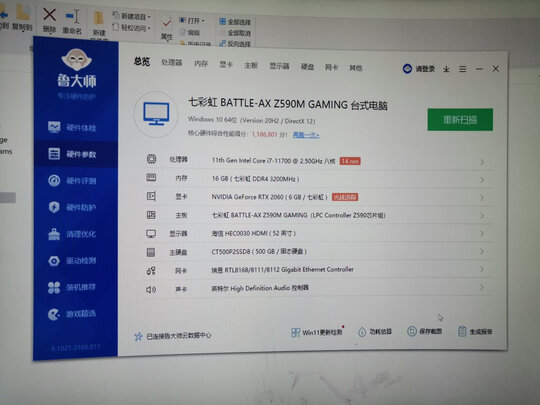Open 驱动检测 in the sidebar
Viewport: 540px width, 405px height.
(72, 260)
